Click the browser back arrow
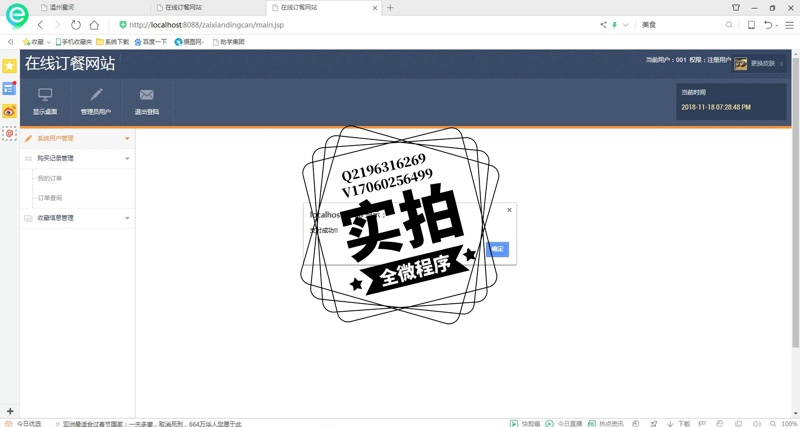This screenshot has height=427, width=800. click(40, 25)
